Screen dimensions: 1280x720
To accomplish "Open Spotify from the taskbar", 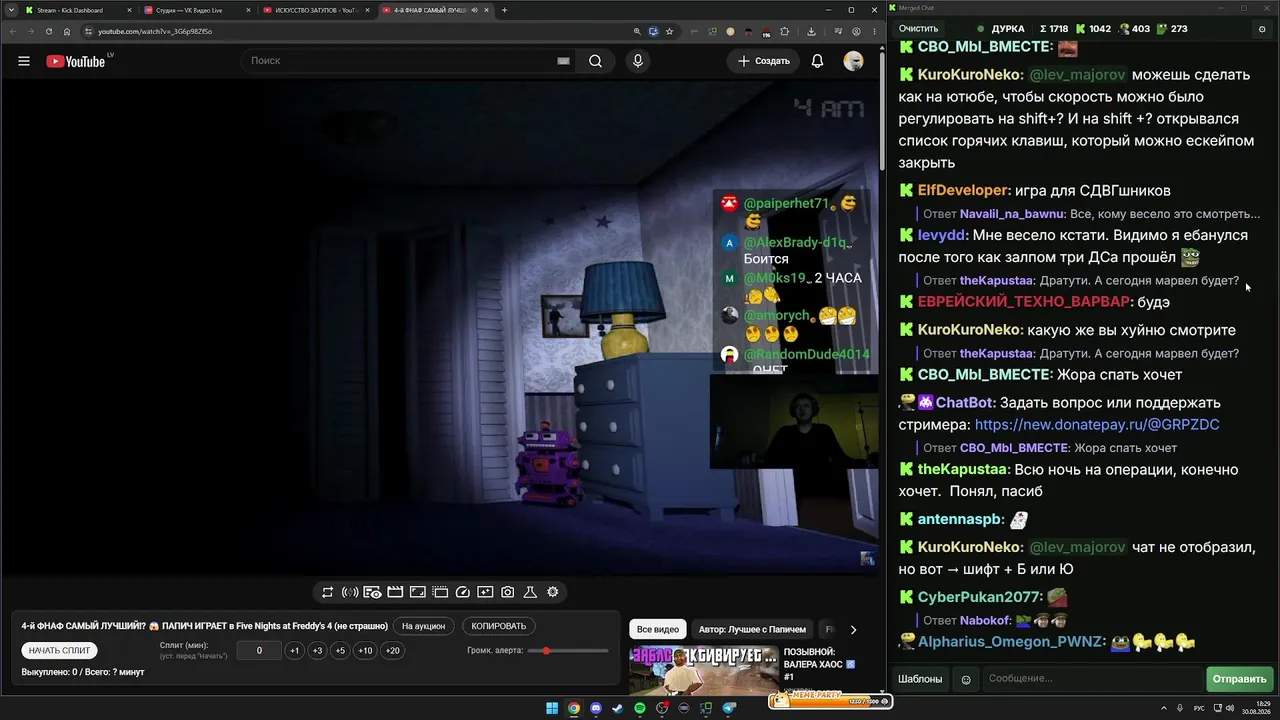I will (x=640, y=709).
